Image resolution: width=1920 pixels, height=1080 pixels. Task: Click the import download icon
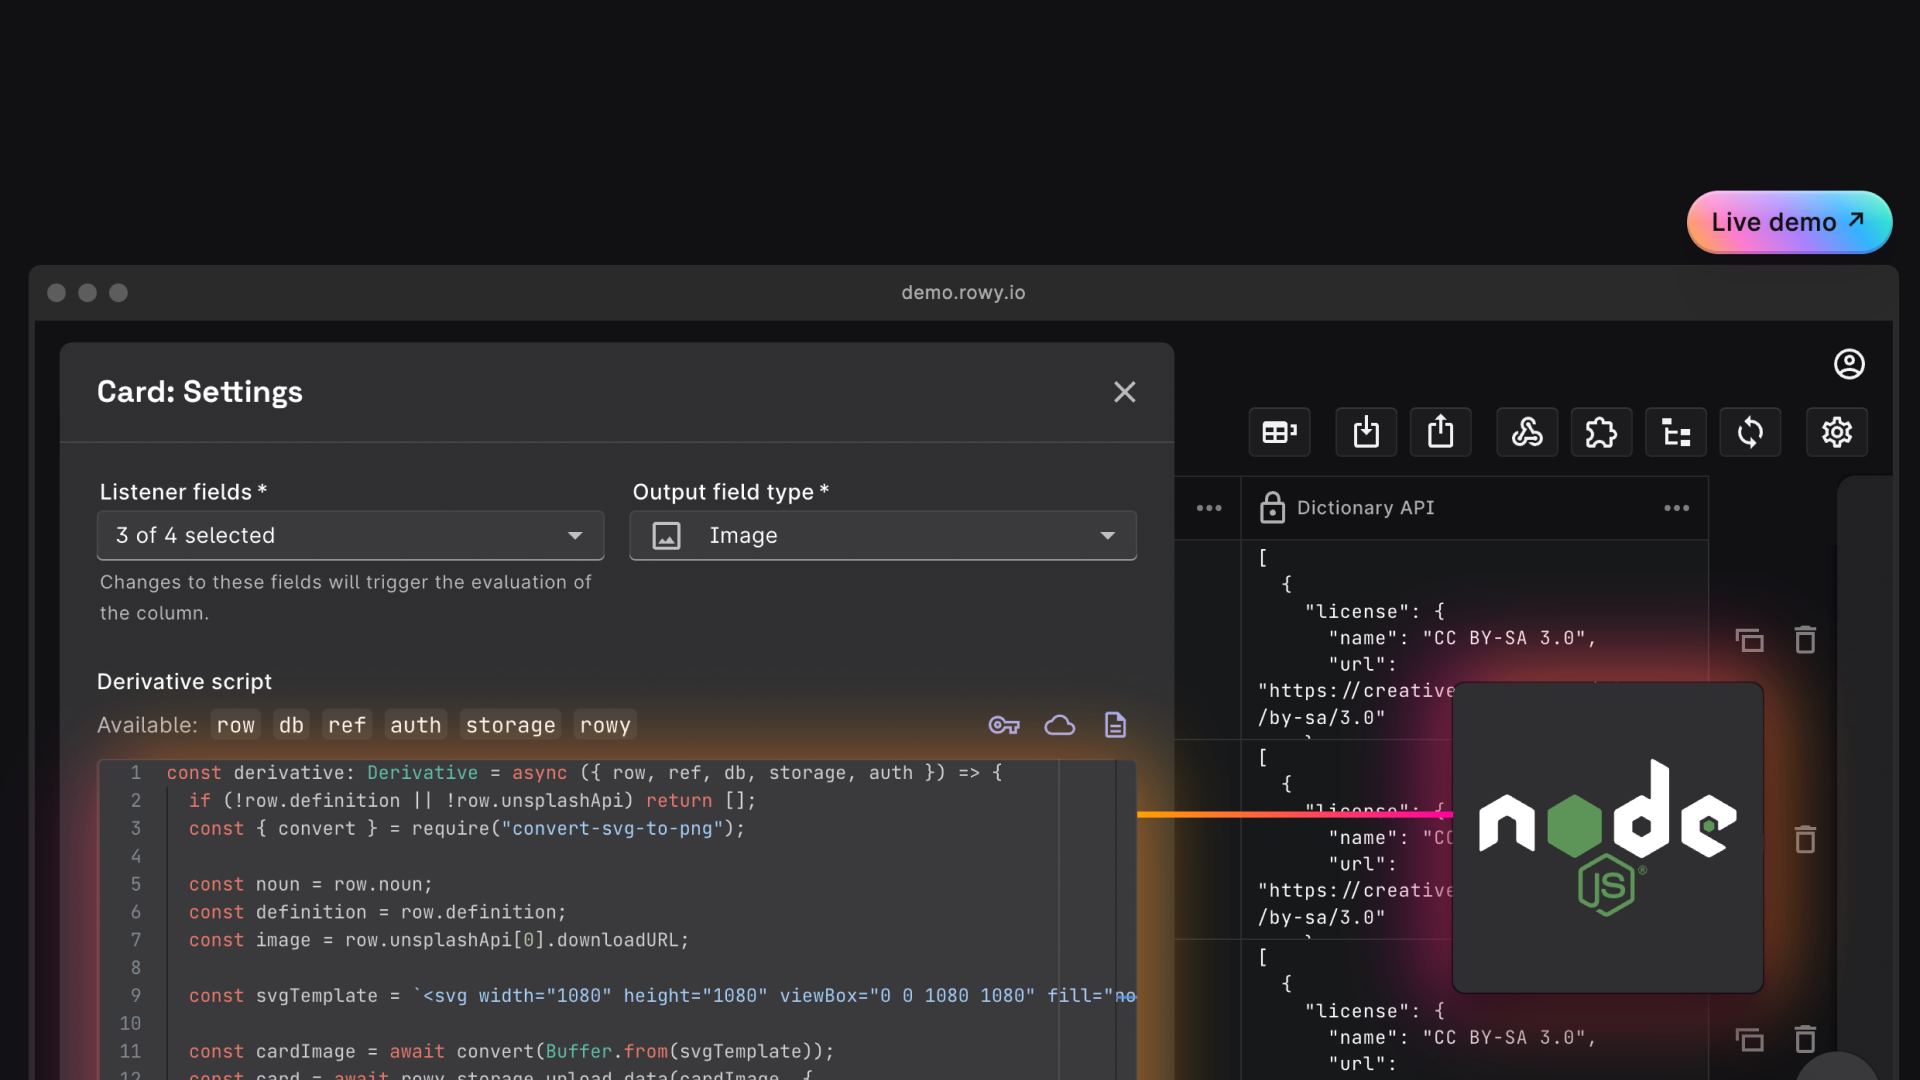point(1366,432)
